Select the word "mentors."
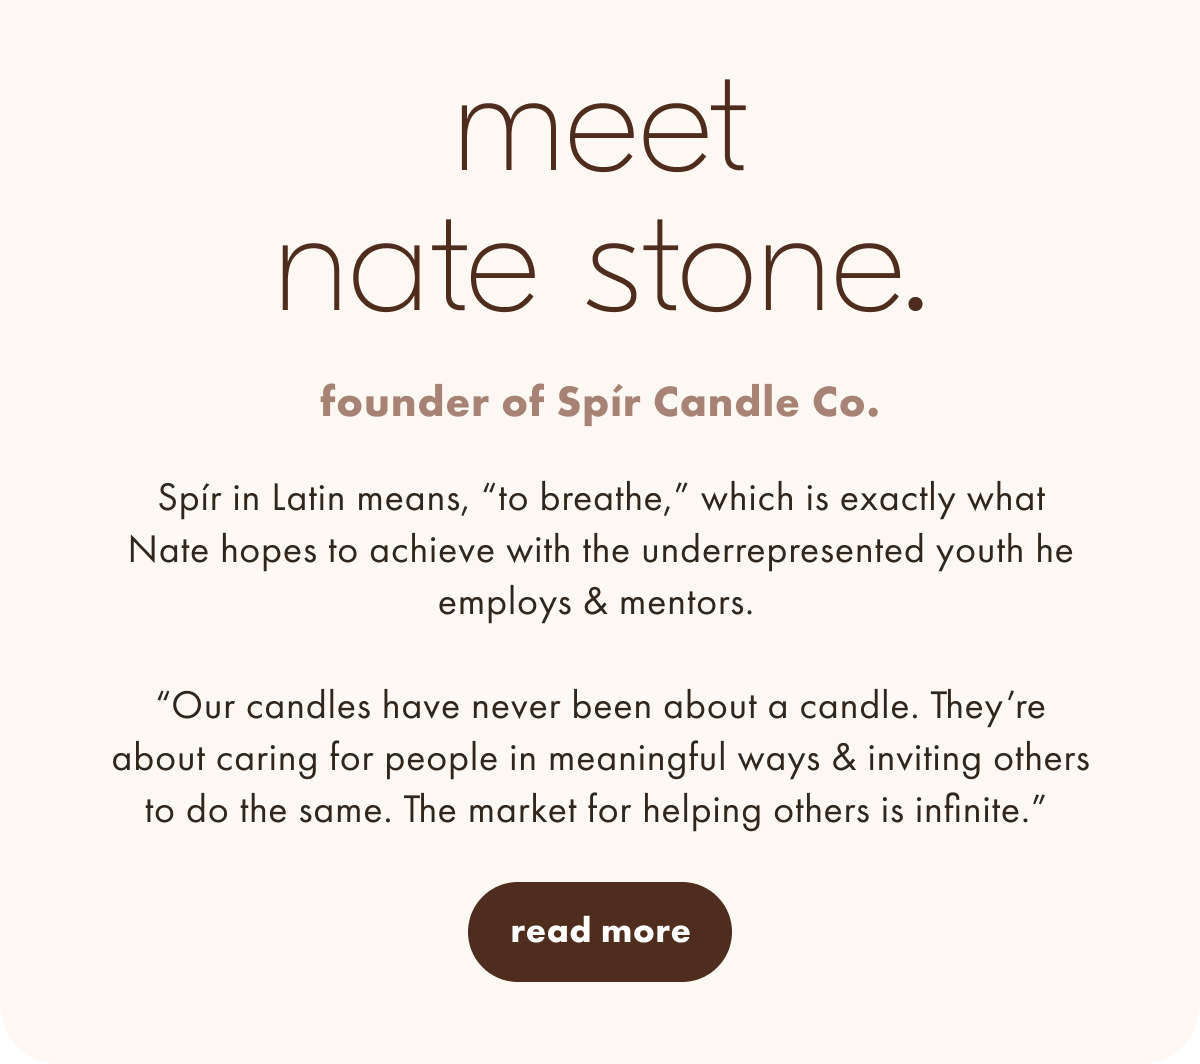The height and width of the screenshot is (1064, 1200). [x=686, y=603]
